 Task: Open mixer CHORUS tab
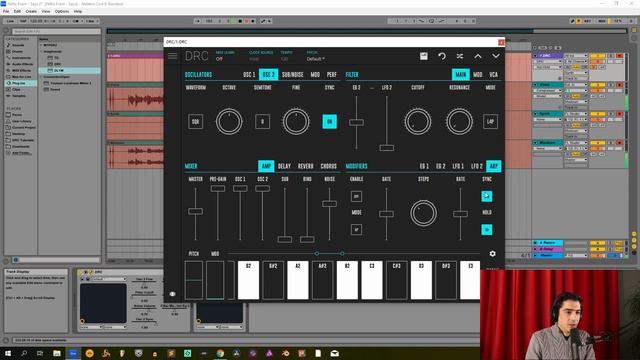click(329, 166)
